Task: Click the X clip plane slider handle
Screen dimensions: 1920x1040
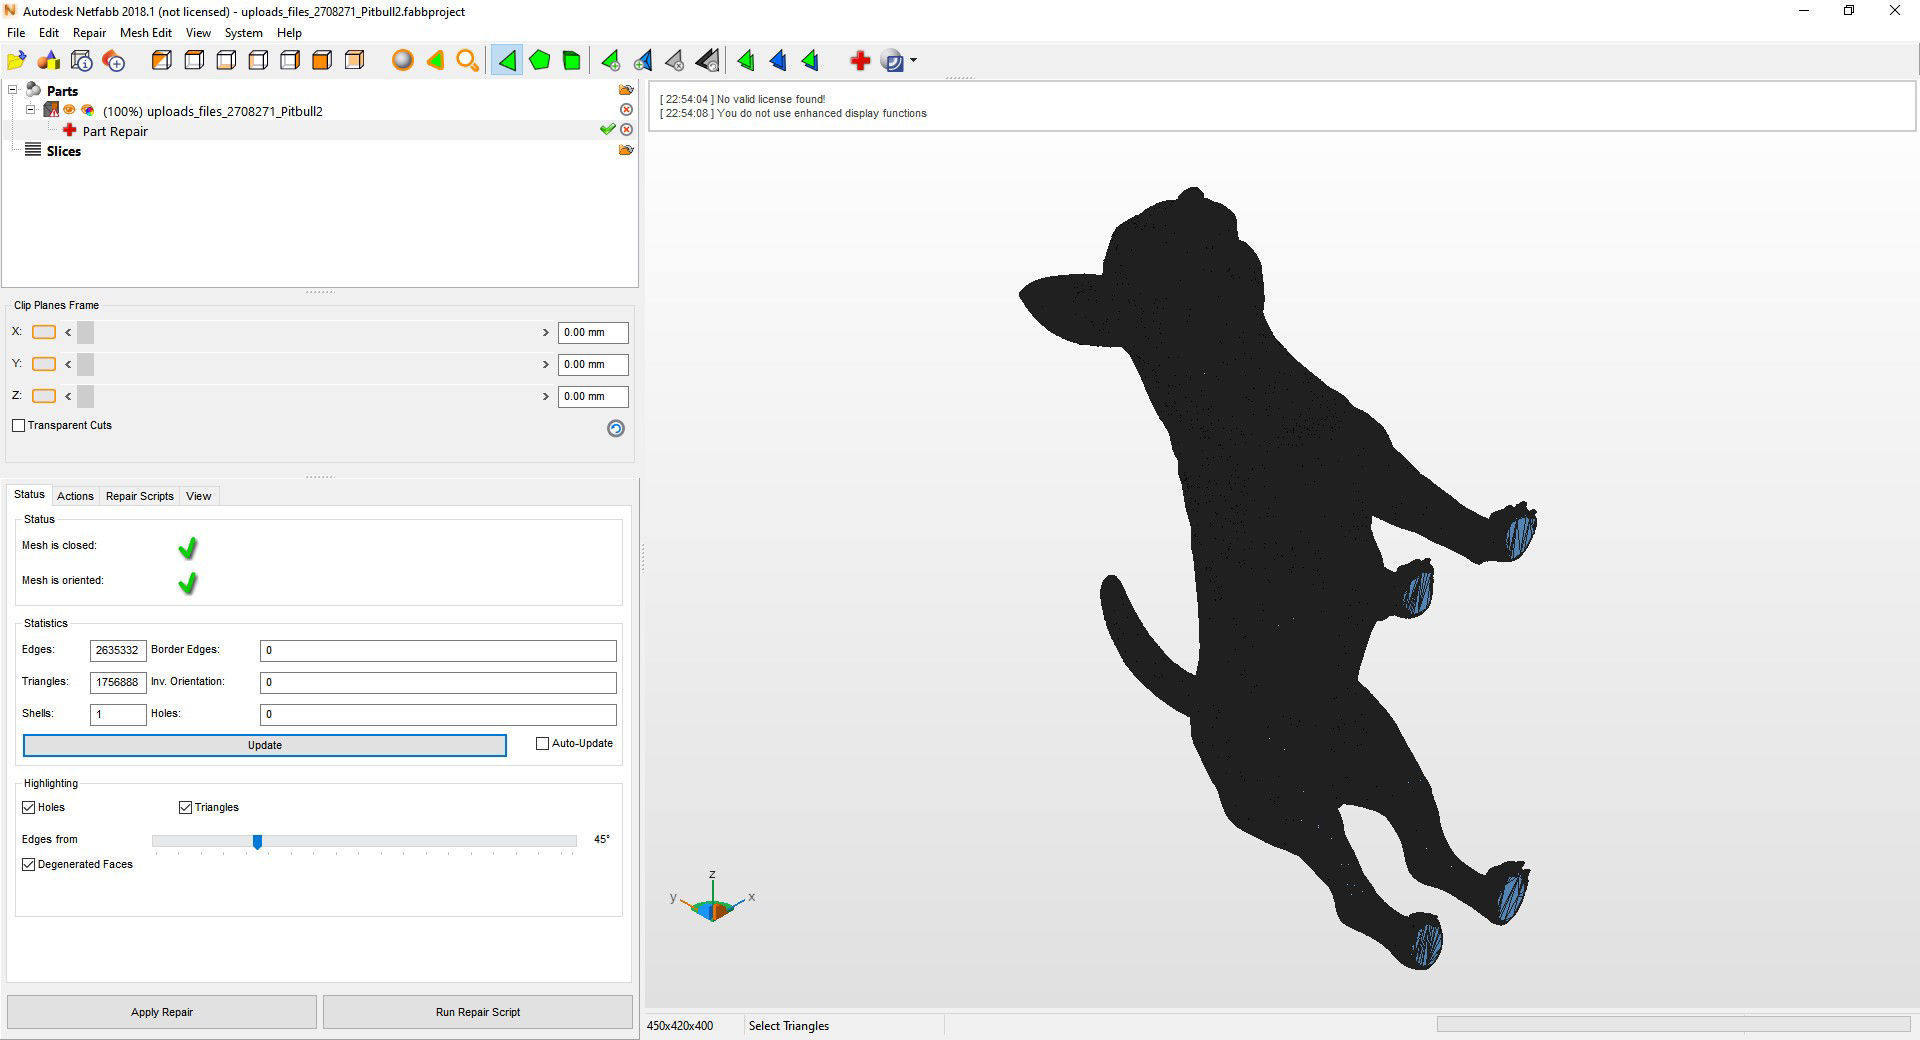Action: pyautogui.click(x=85, y=332)
